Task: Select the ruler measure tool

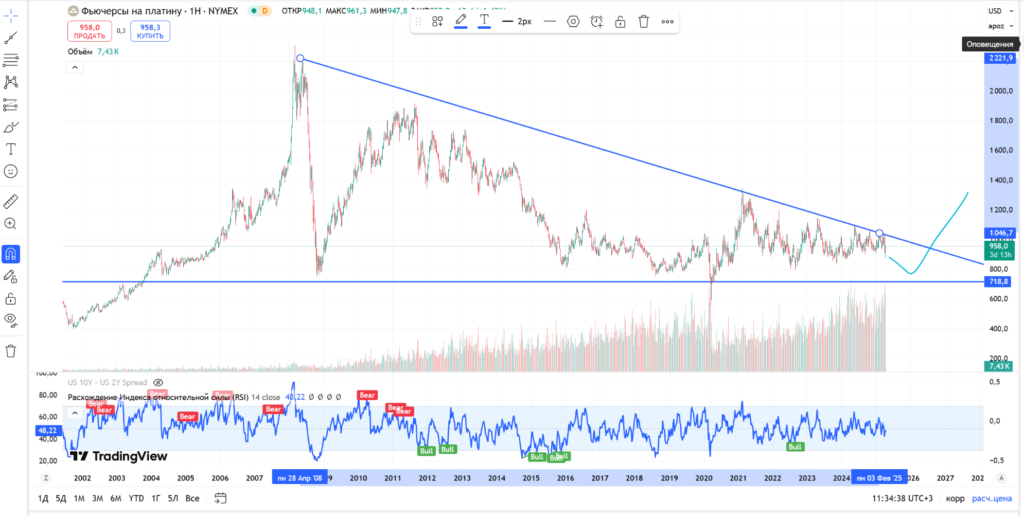Action: (10, 201)
